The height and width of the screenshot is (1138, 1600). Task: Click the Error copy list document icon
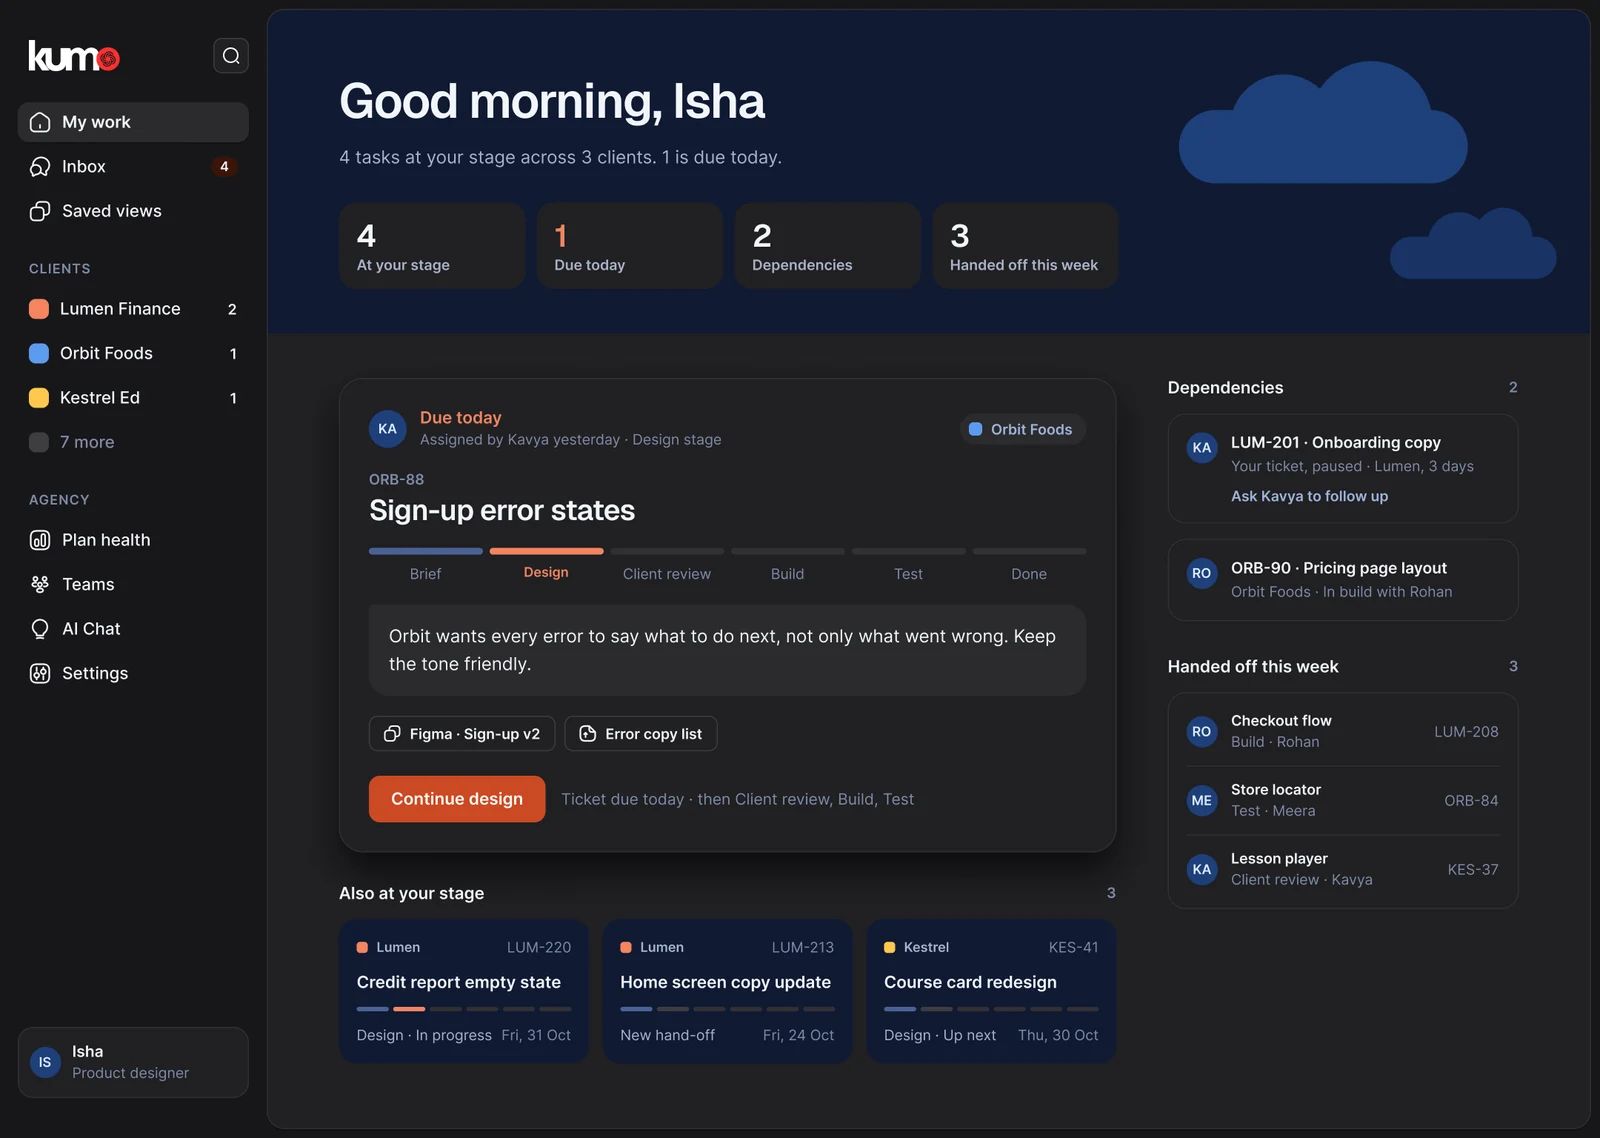point(588,734)
